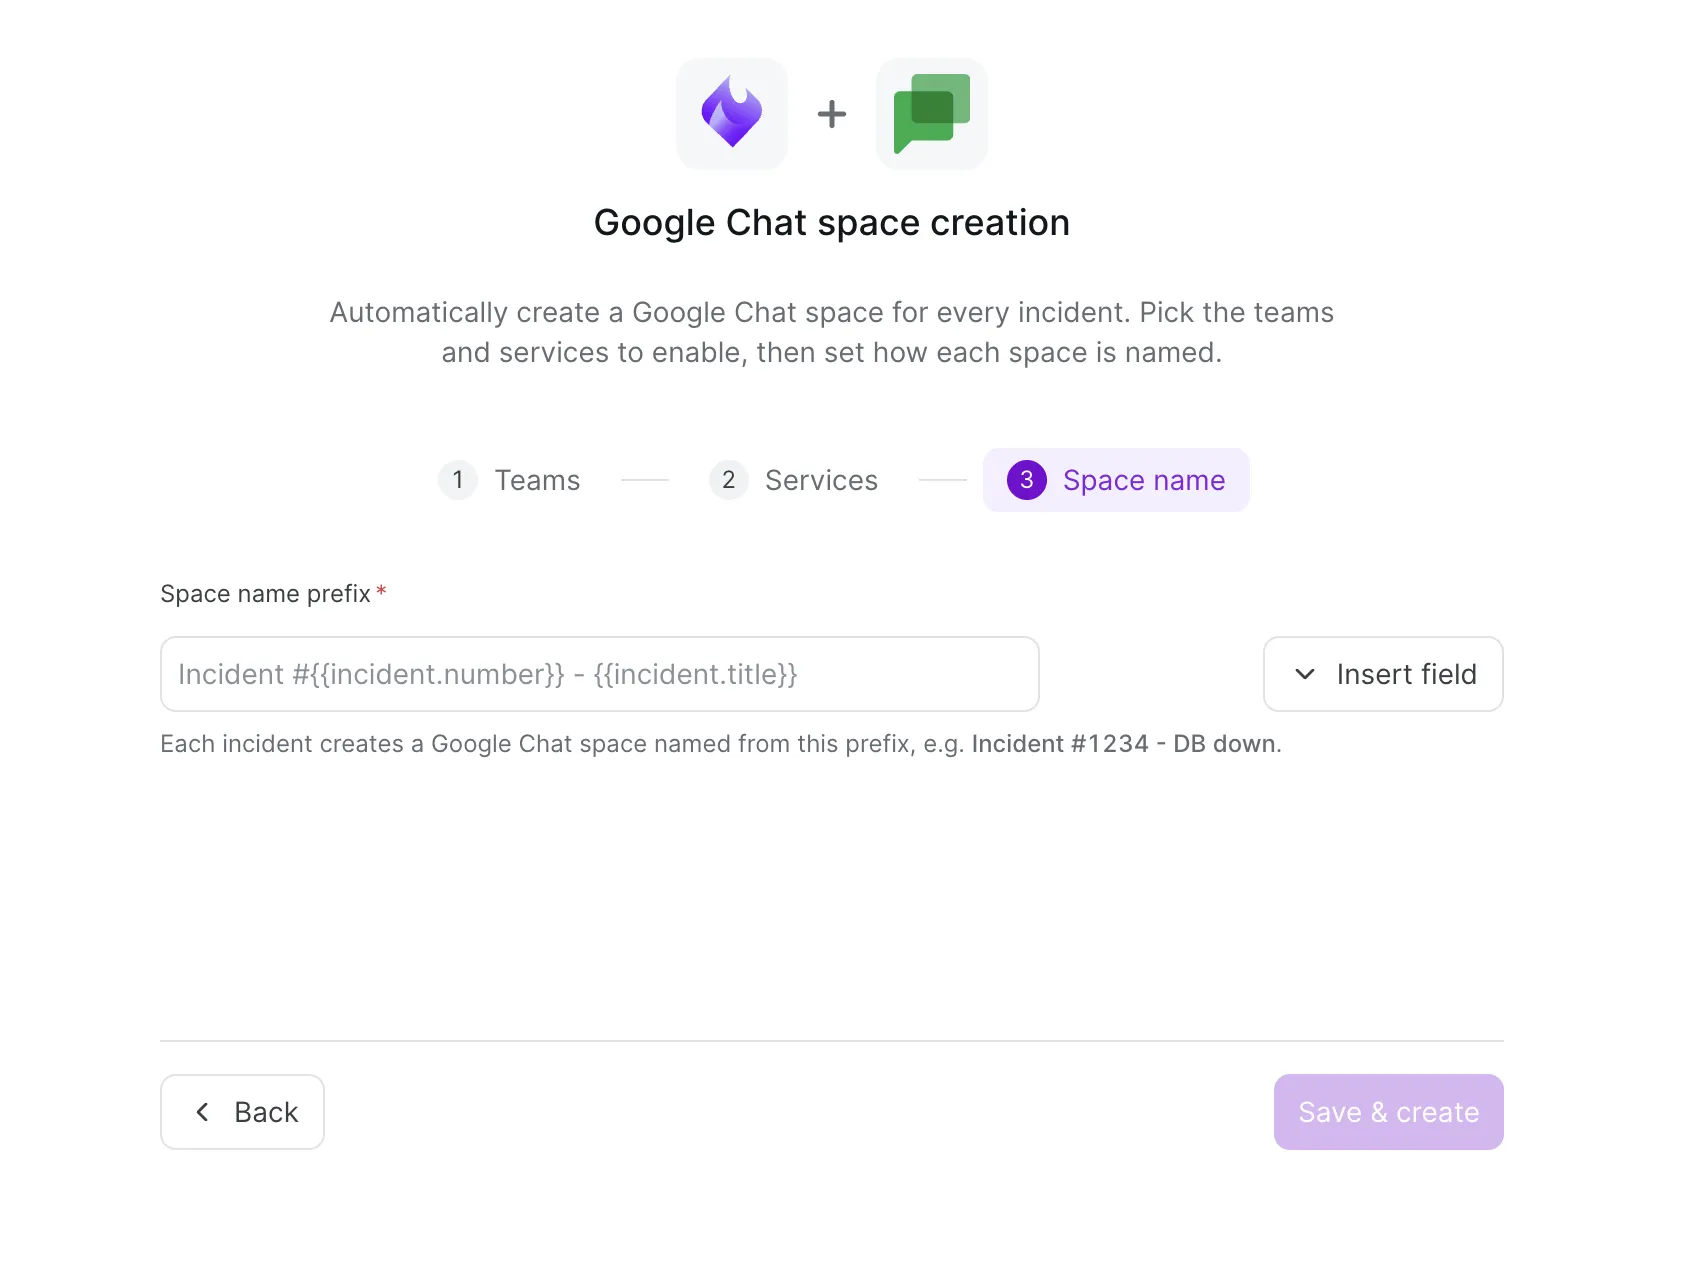Click Save & create button

pos(1389,1112)
